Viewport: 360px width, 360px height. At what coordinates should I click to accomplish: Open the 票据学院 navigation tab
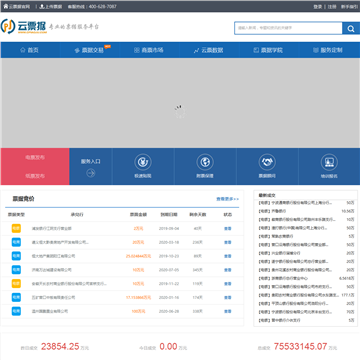pyautogui.click(x=268, y=50)
